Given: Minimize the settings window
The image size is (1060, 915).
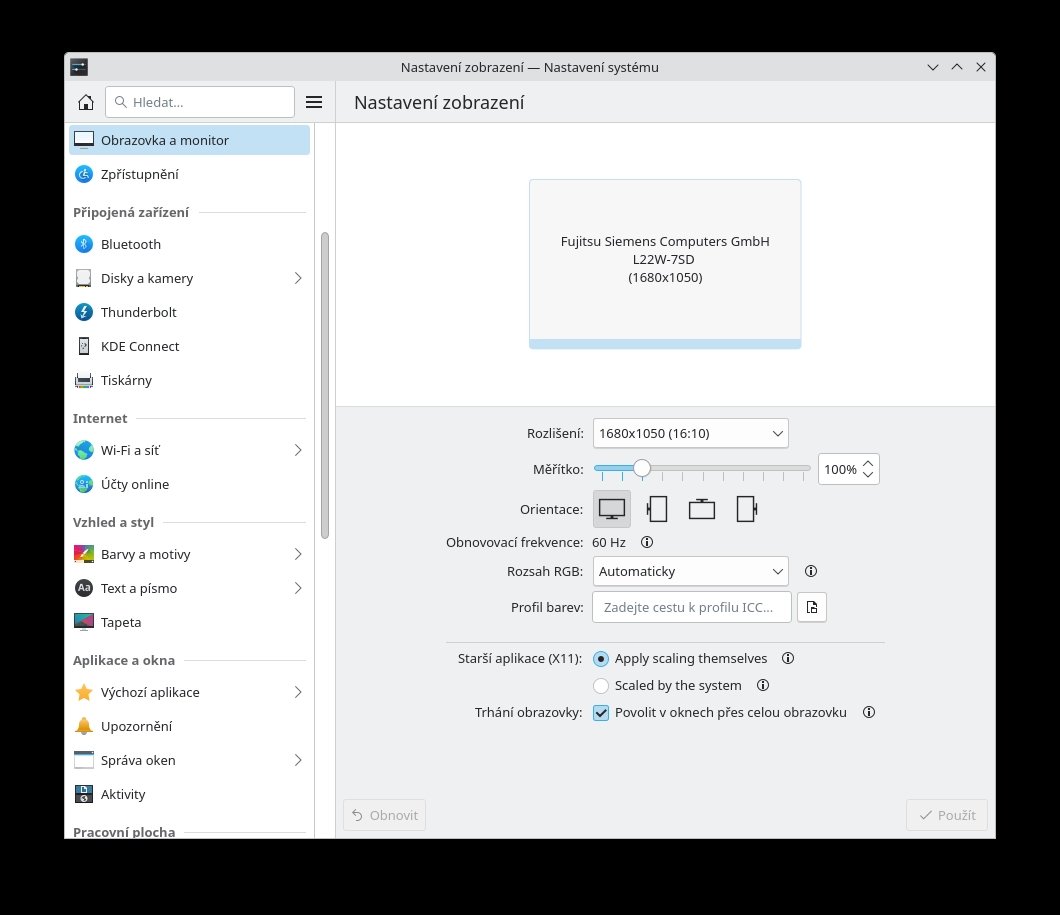Looking at the screenshot, I should point(933,67).
